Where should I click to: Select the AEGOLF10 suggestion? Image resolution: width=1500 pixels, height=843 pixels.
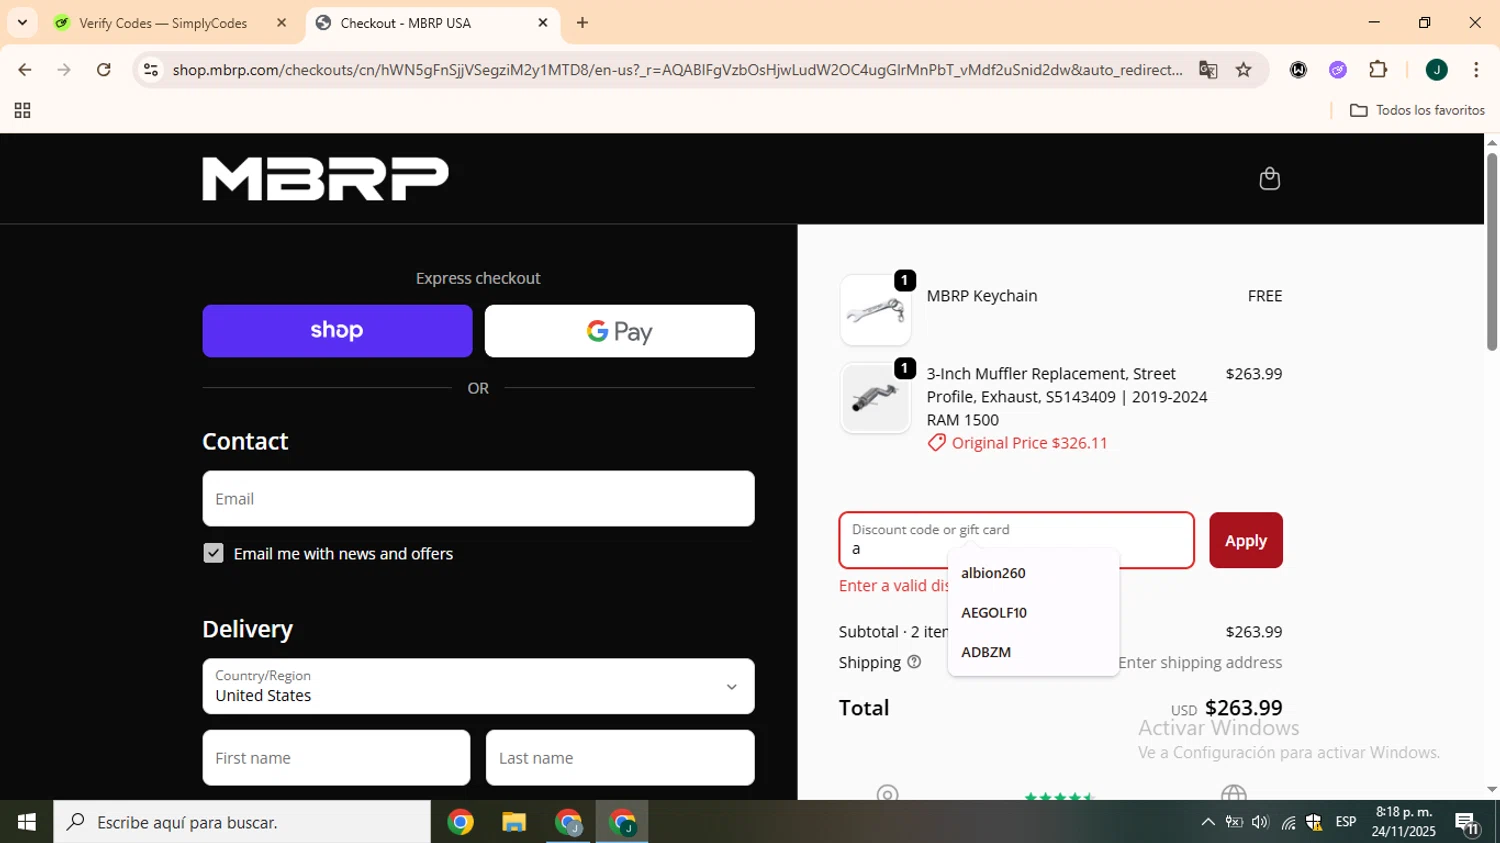1033,612
